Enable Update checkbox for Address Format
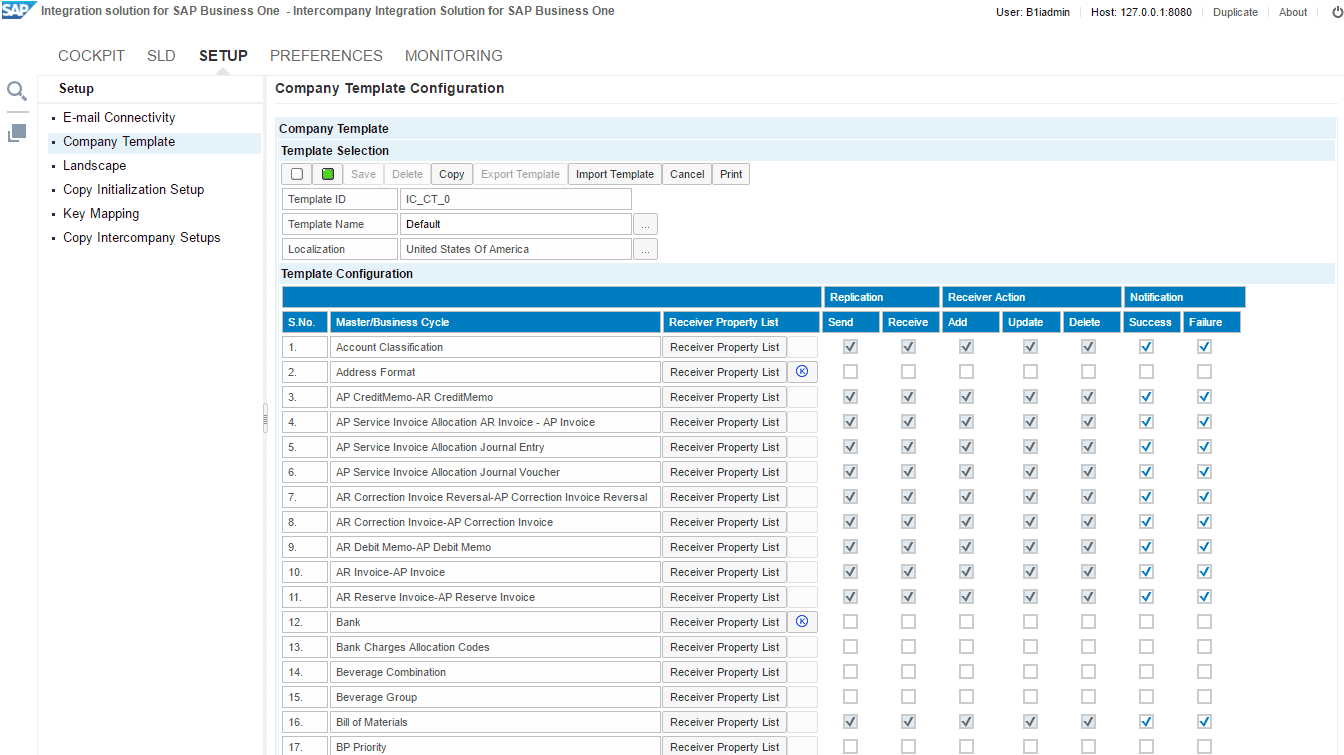 (1031, 372)
